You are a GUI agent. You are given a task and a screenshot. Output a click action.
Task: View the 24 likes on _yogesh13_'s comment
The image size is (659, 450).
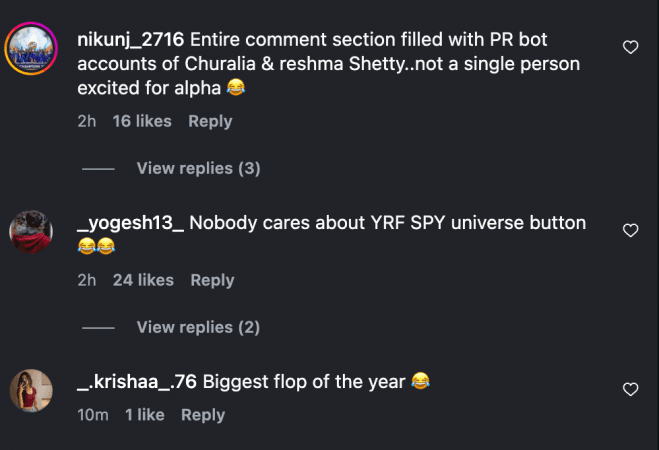[143, 280]
